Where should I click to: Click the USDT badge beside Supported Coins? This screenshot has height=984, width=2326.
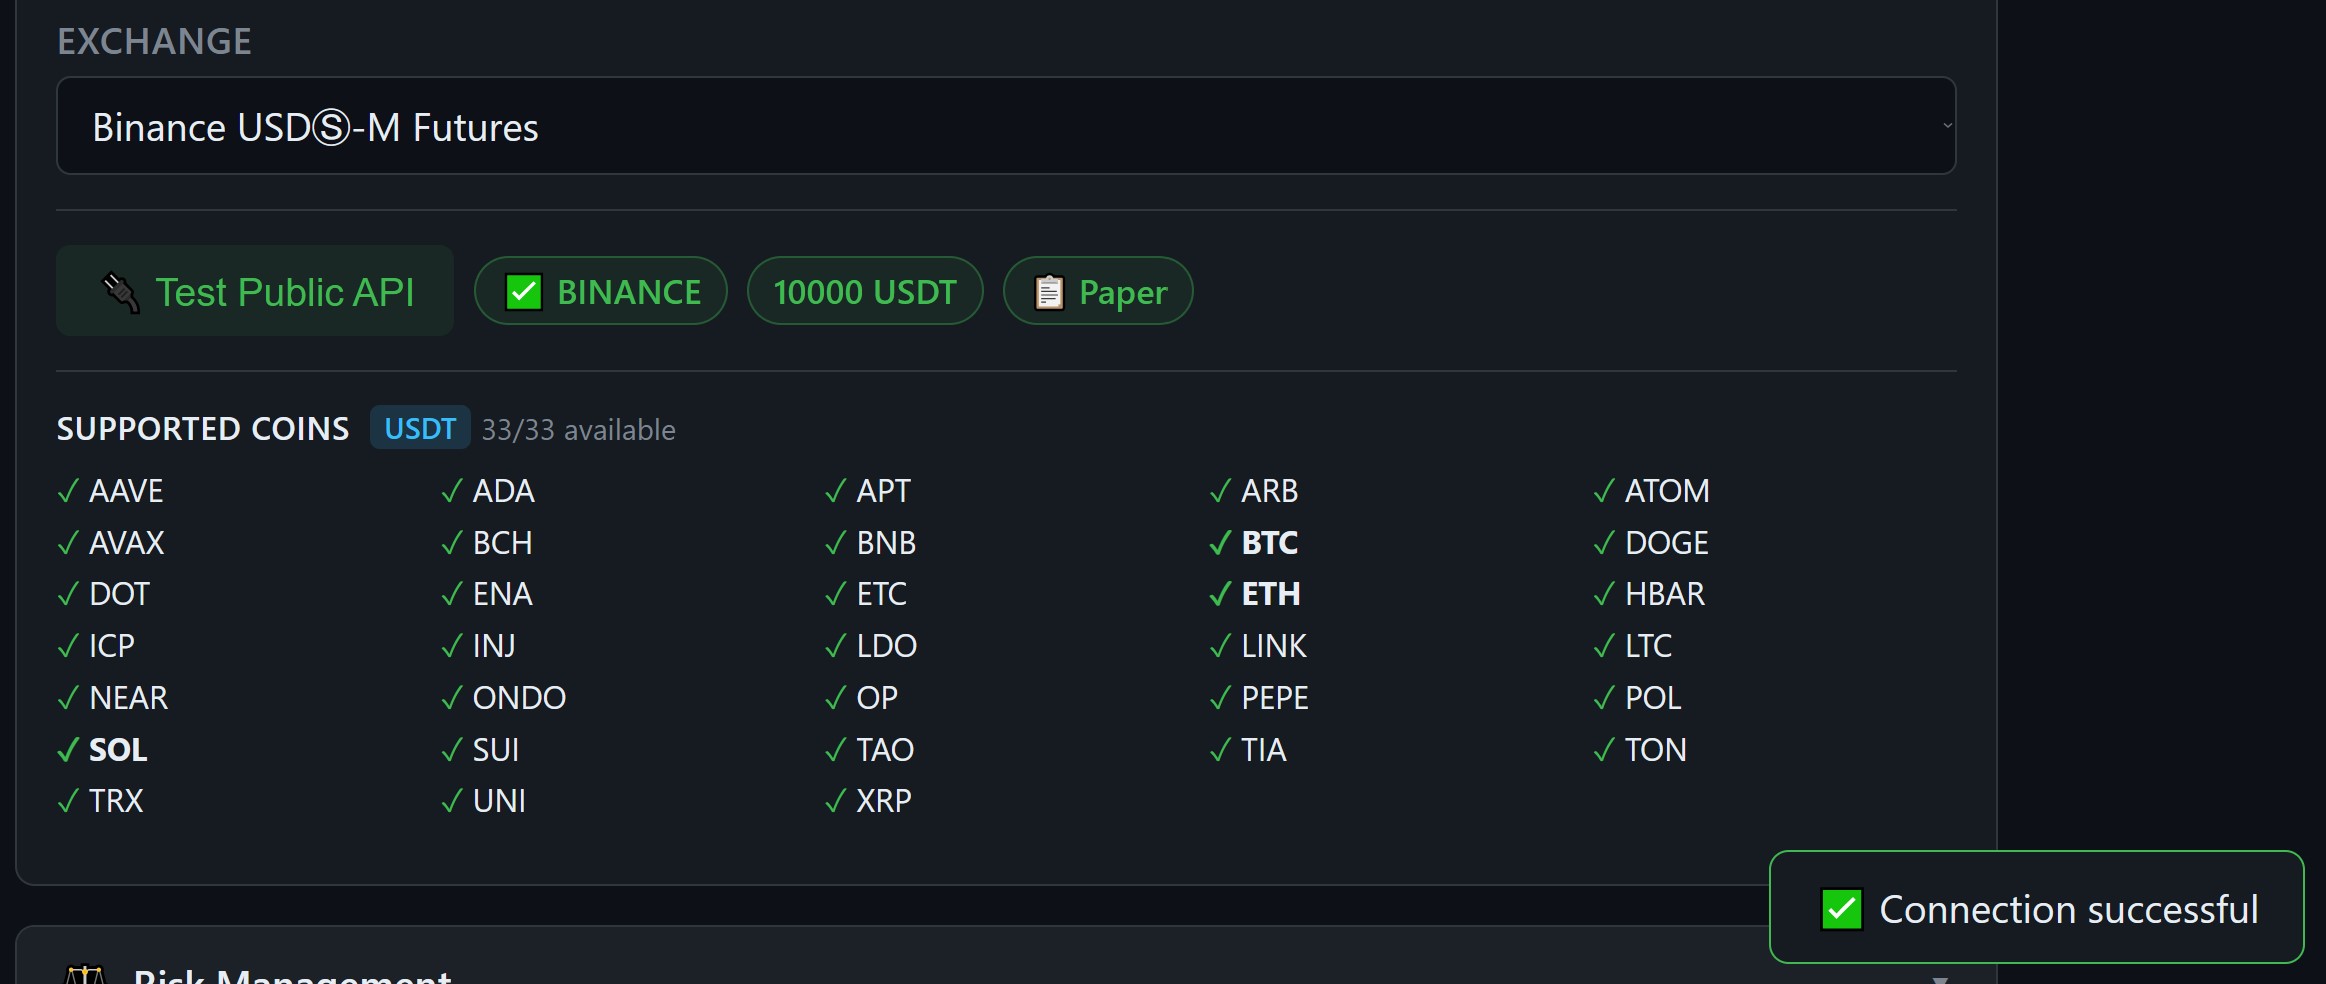point(419,428)
